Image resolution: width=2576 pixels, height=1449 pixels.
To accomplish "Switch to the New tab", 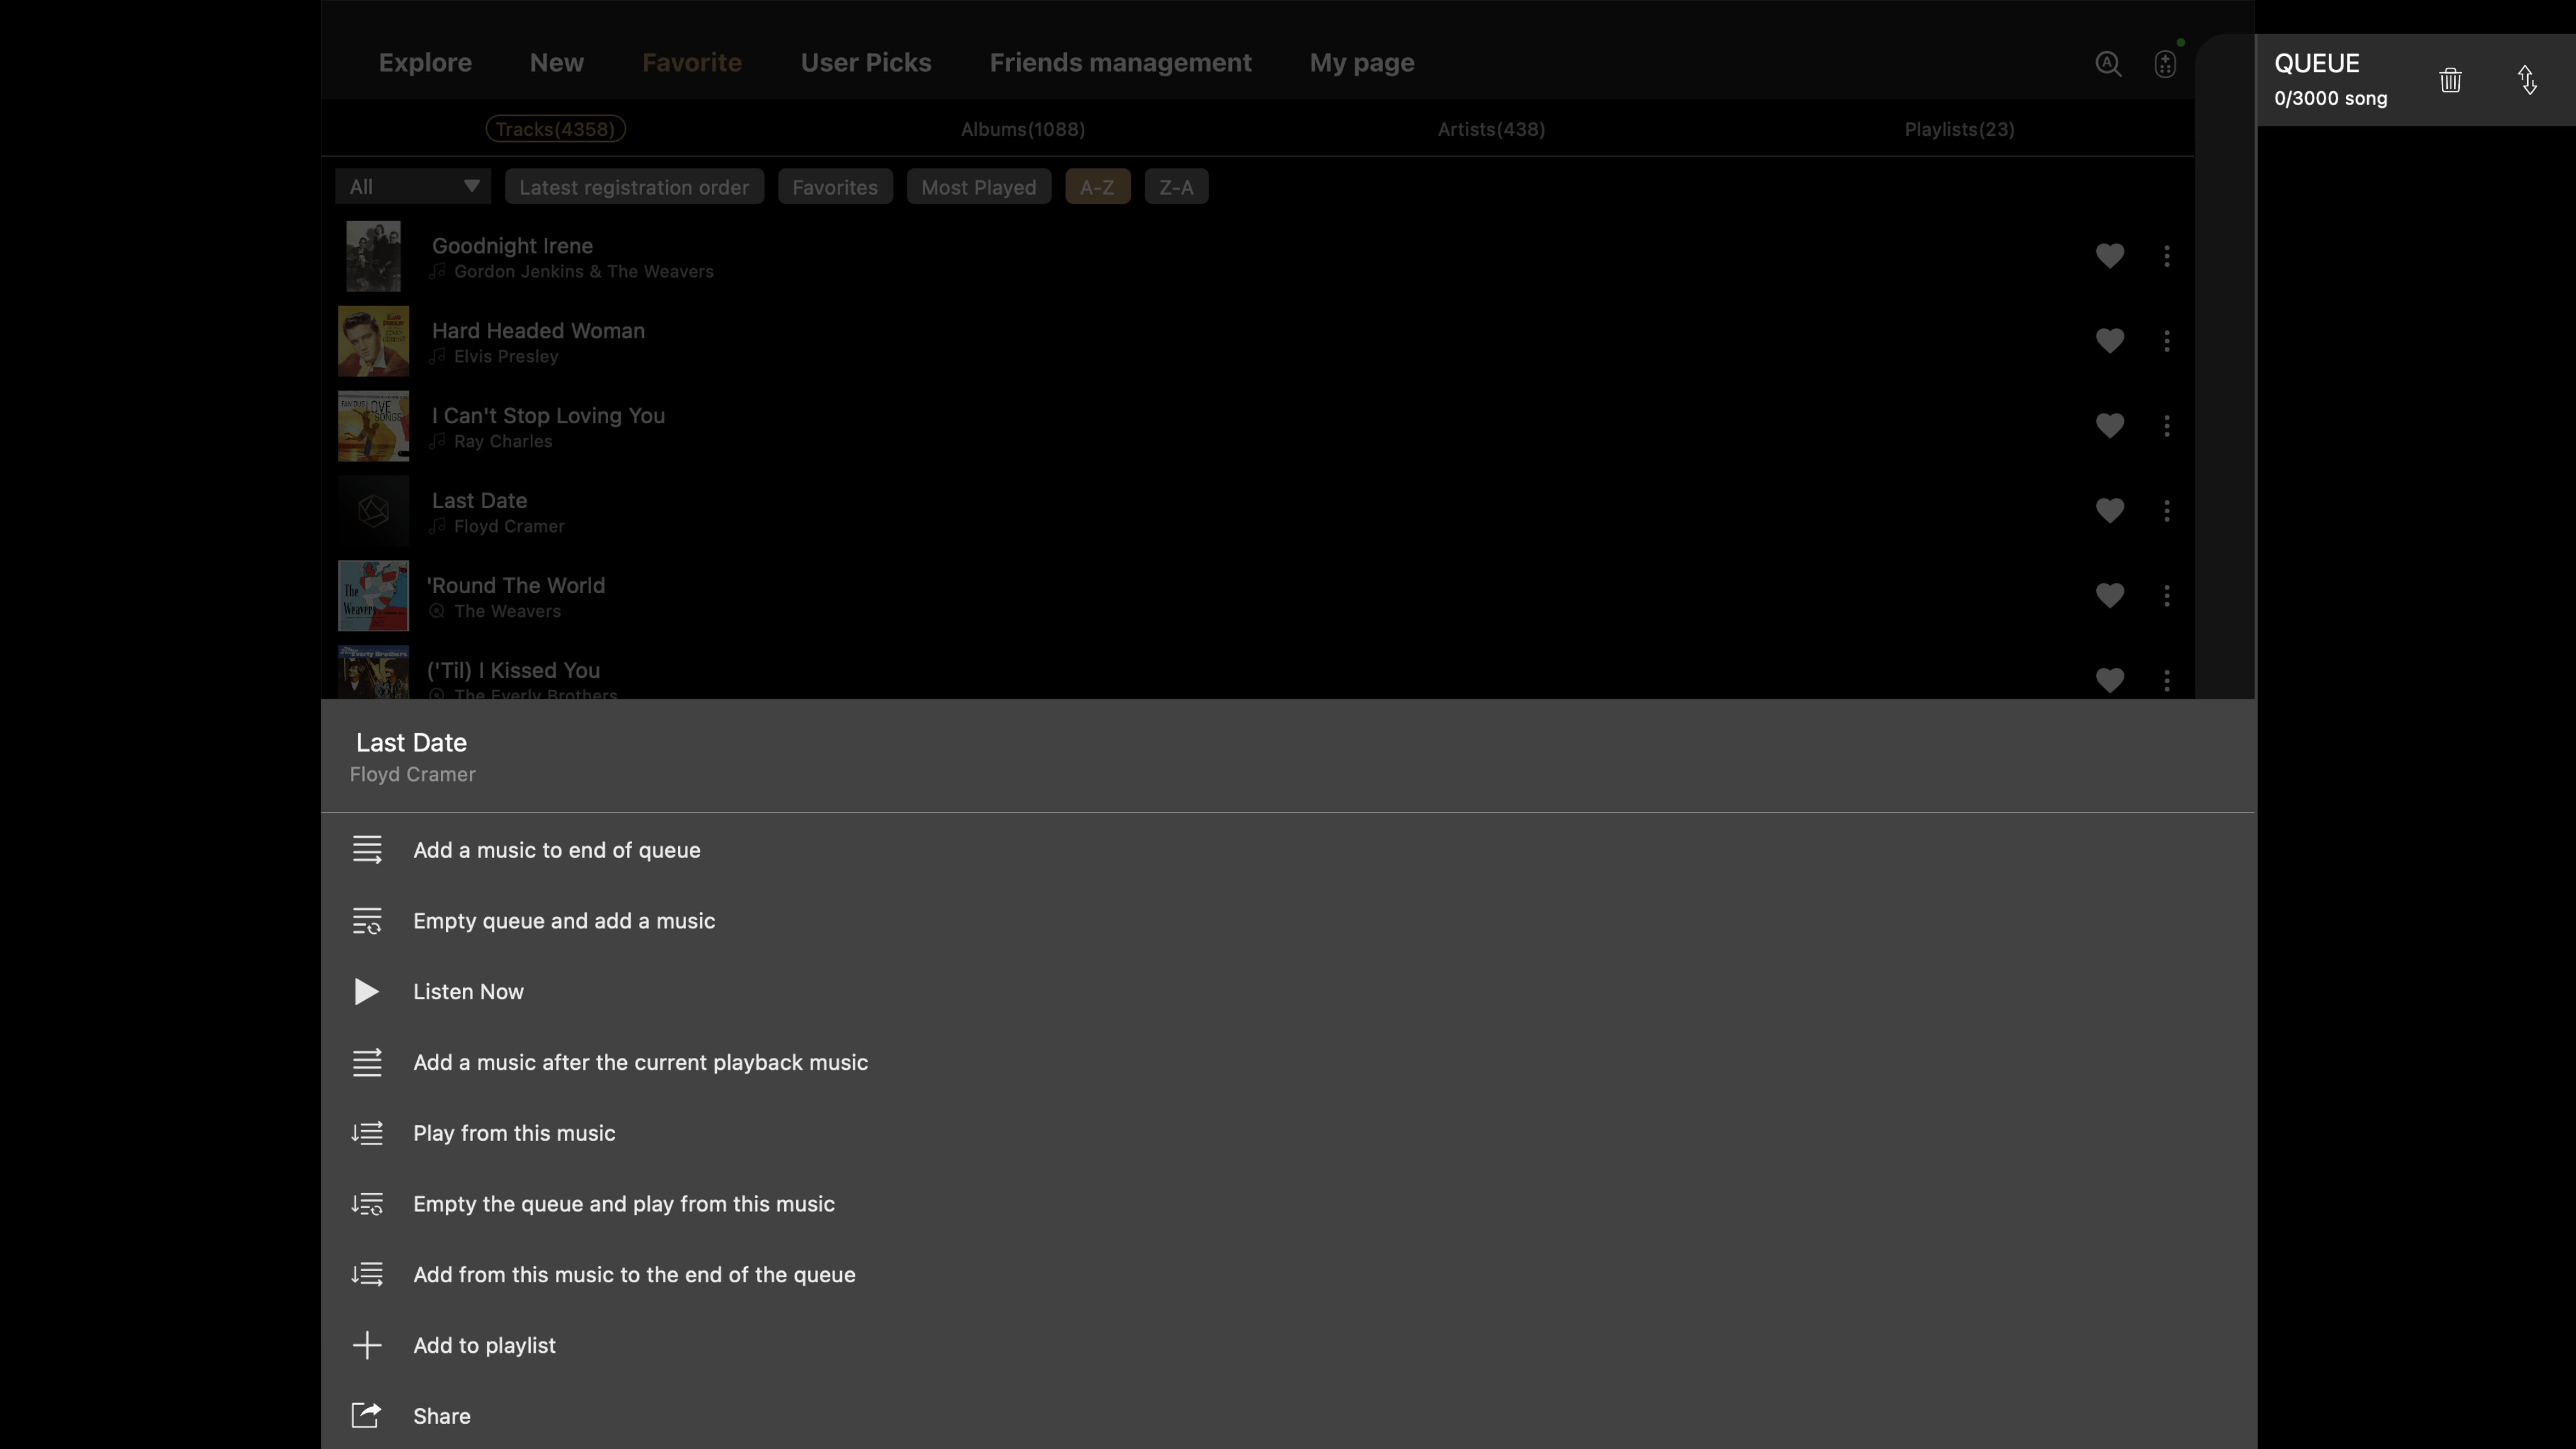I will pos(556,63).
